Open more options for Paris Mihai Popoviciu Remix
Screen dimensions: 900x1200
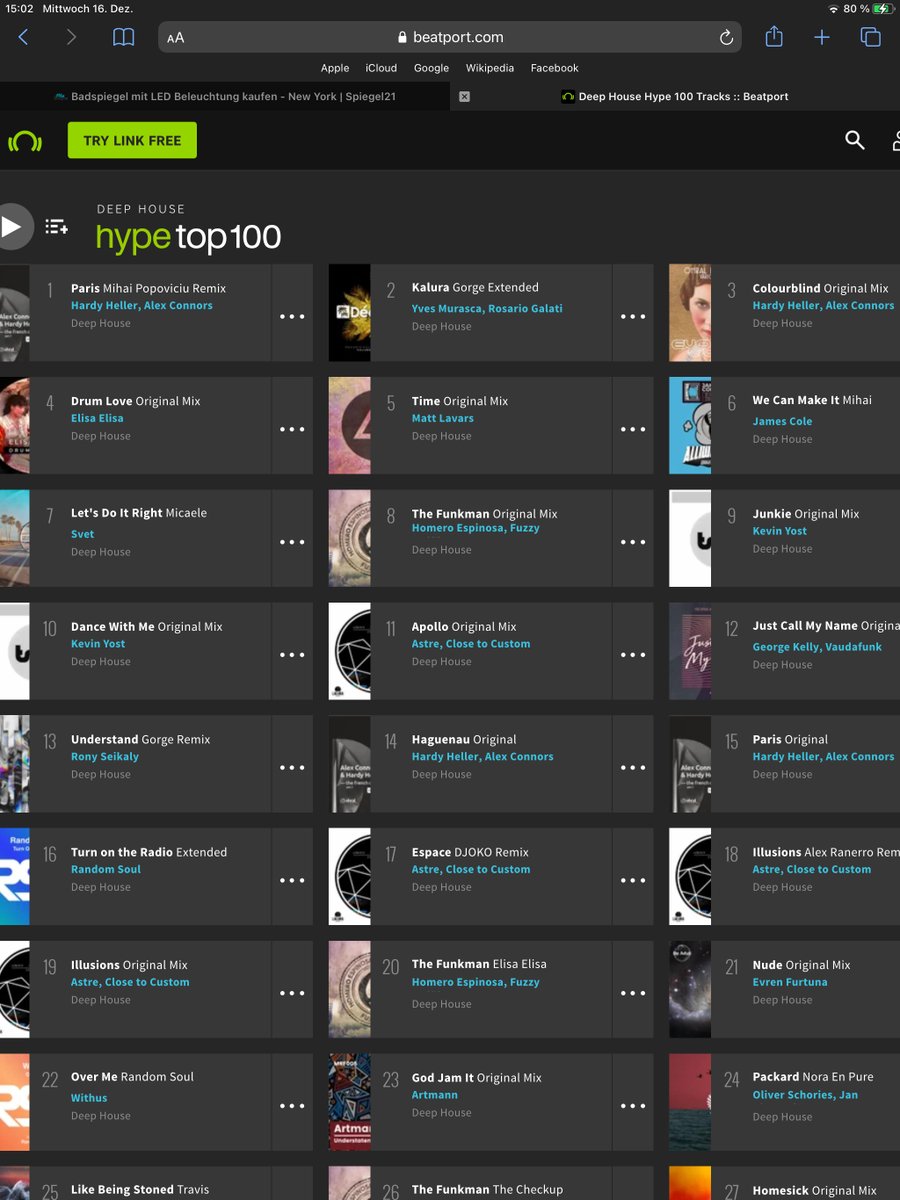pos(292,316)
